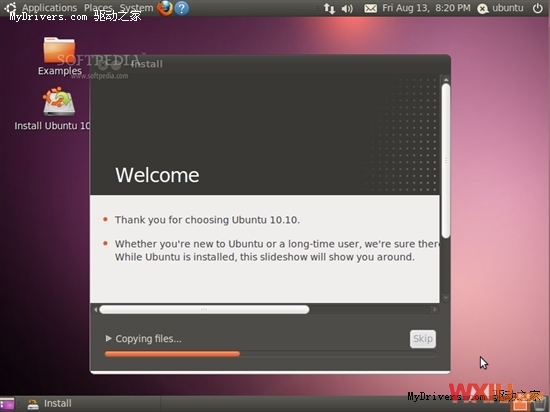Open the Applications menu
This screenshot has height=412, width=550.
(49, 8)
